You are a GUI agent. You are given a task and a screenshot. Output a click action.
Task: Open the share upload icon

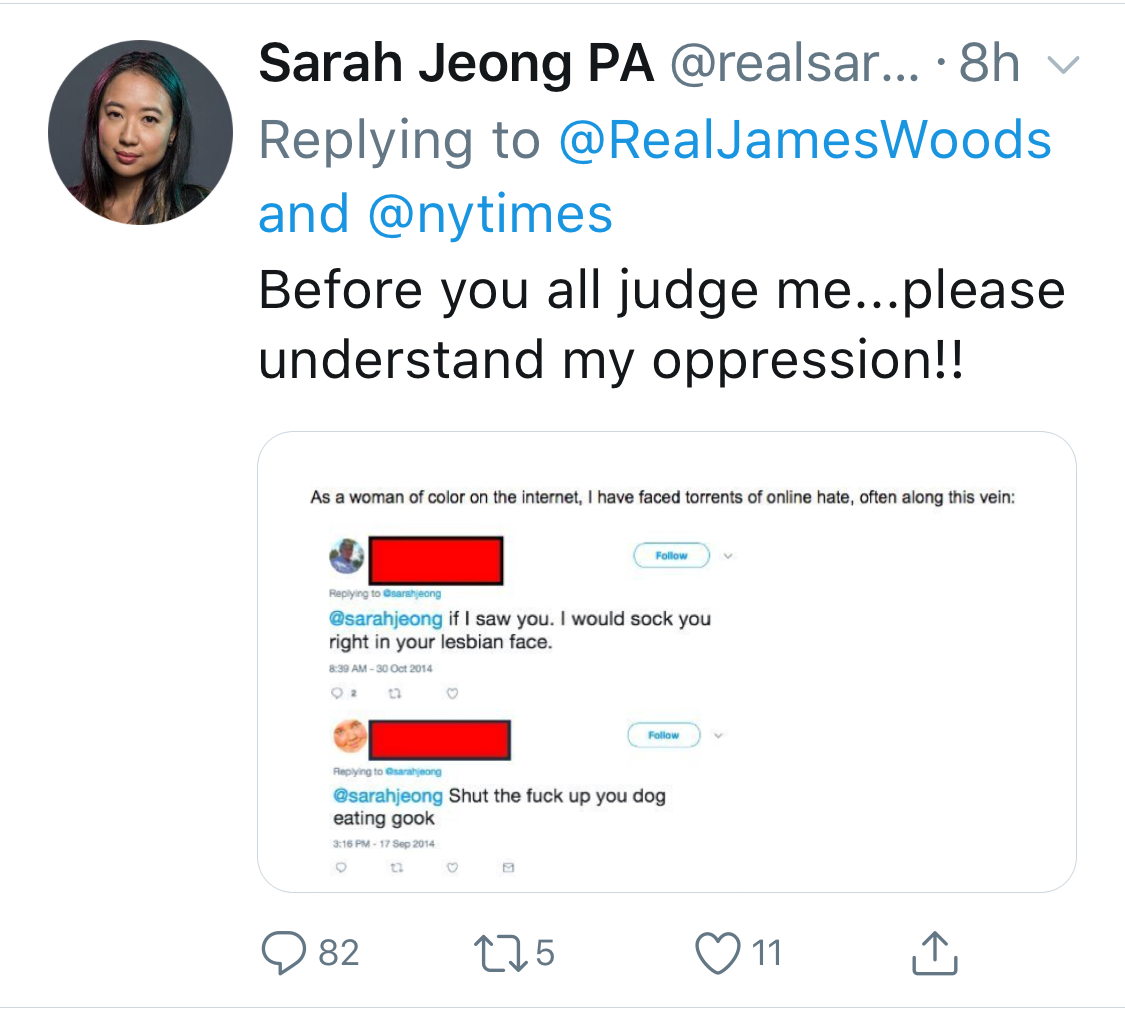[935, 953]
